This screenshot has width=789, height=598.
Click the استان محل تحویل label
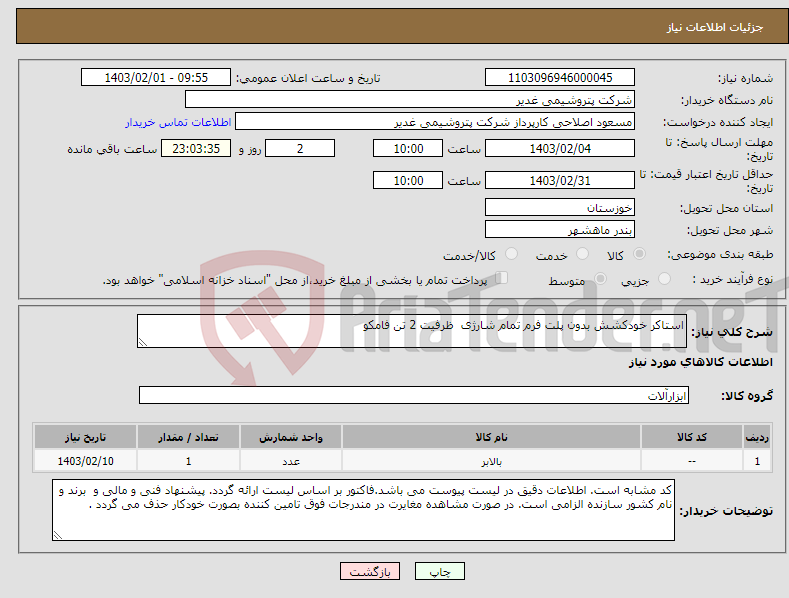[727, 208]
